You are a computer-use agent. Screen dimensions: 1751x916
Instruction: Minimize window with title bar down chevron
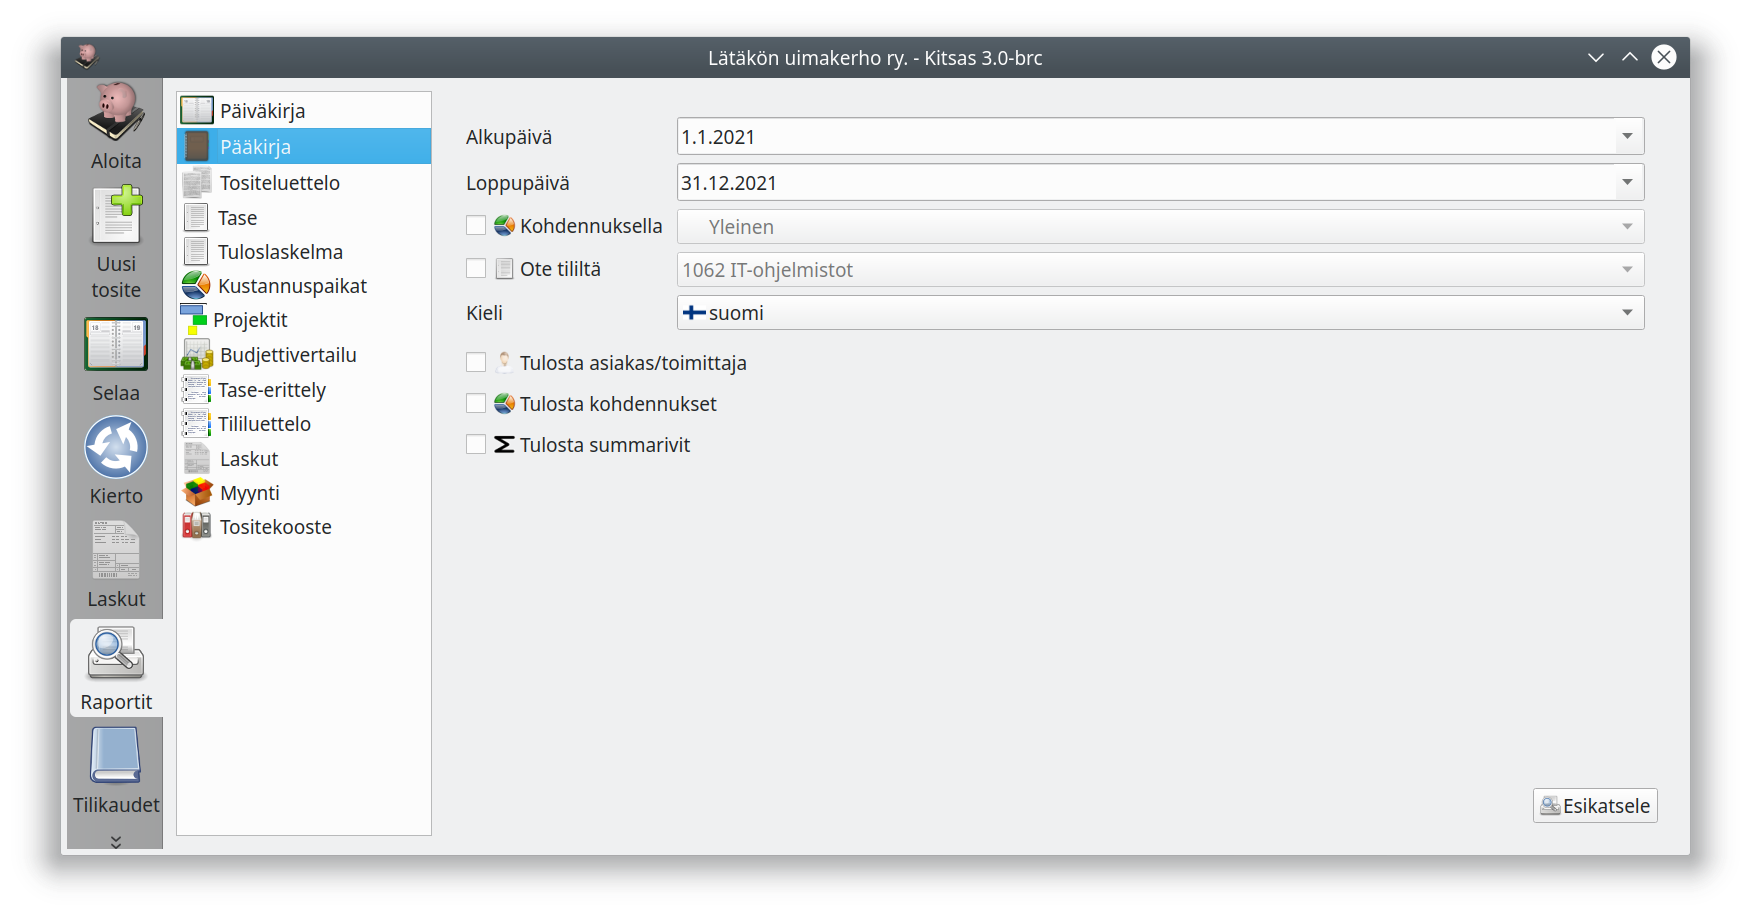point(1596,57)
